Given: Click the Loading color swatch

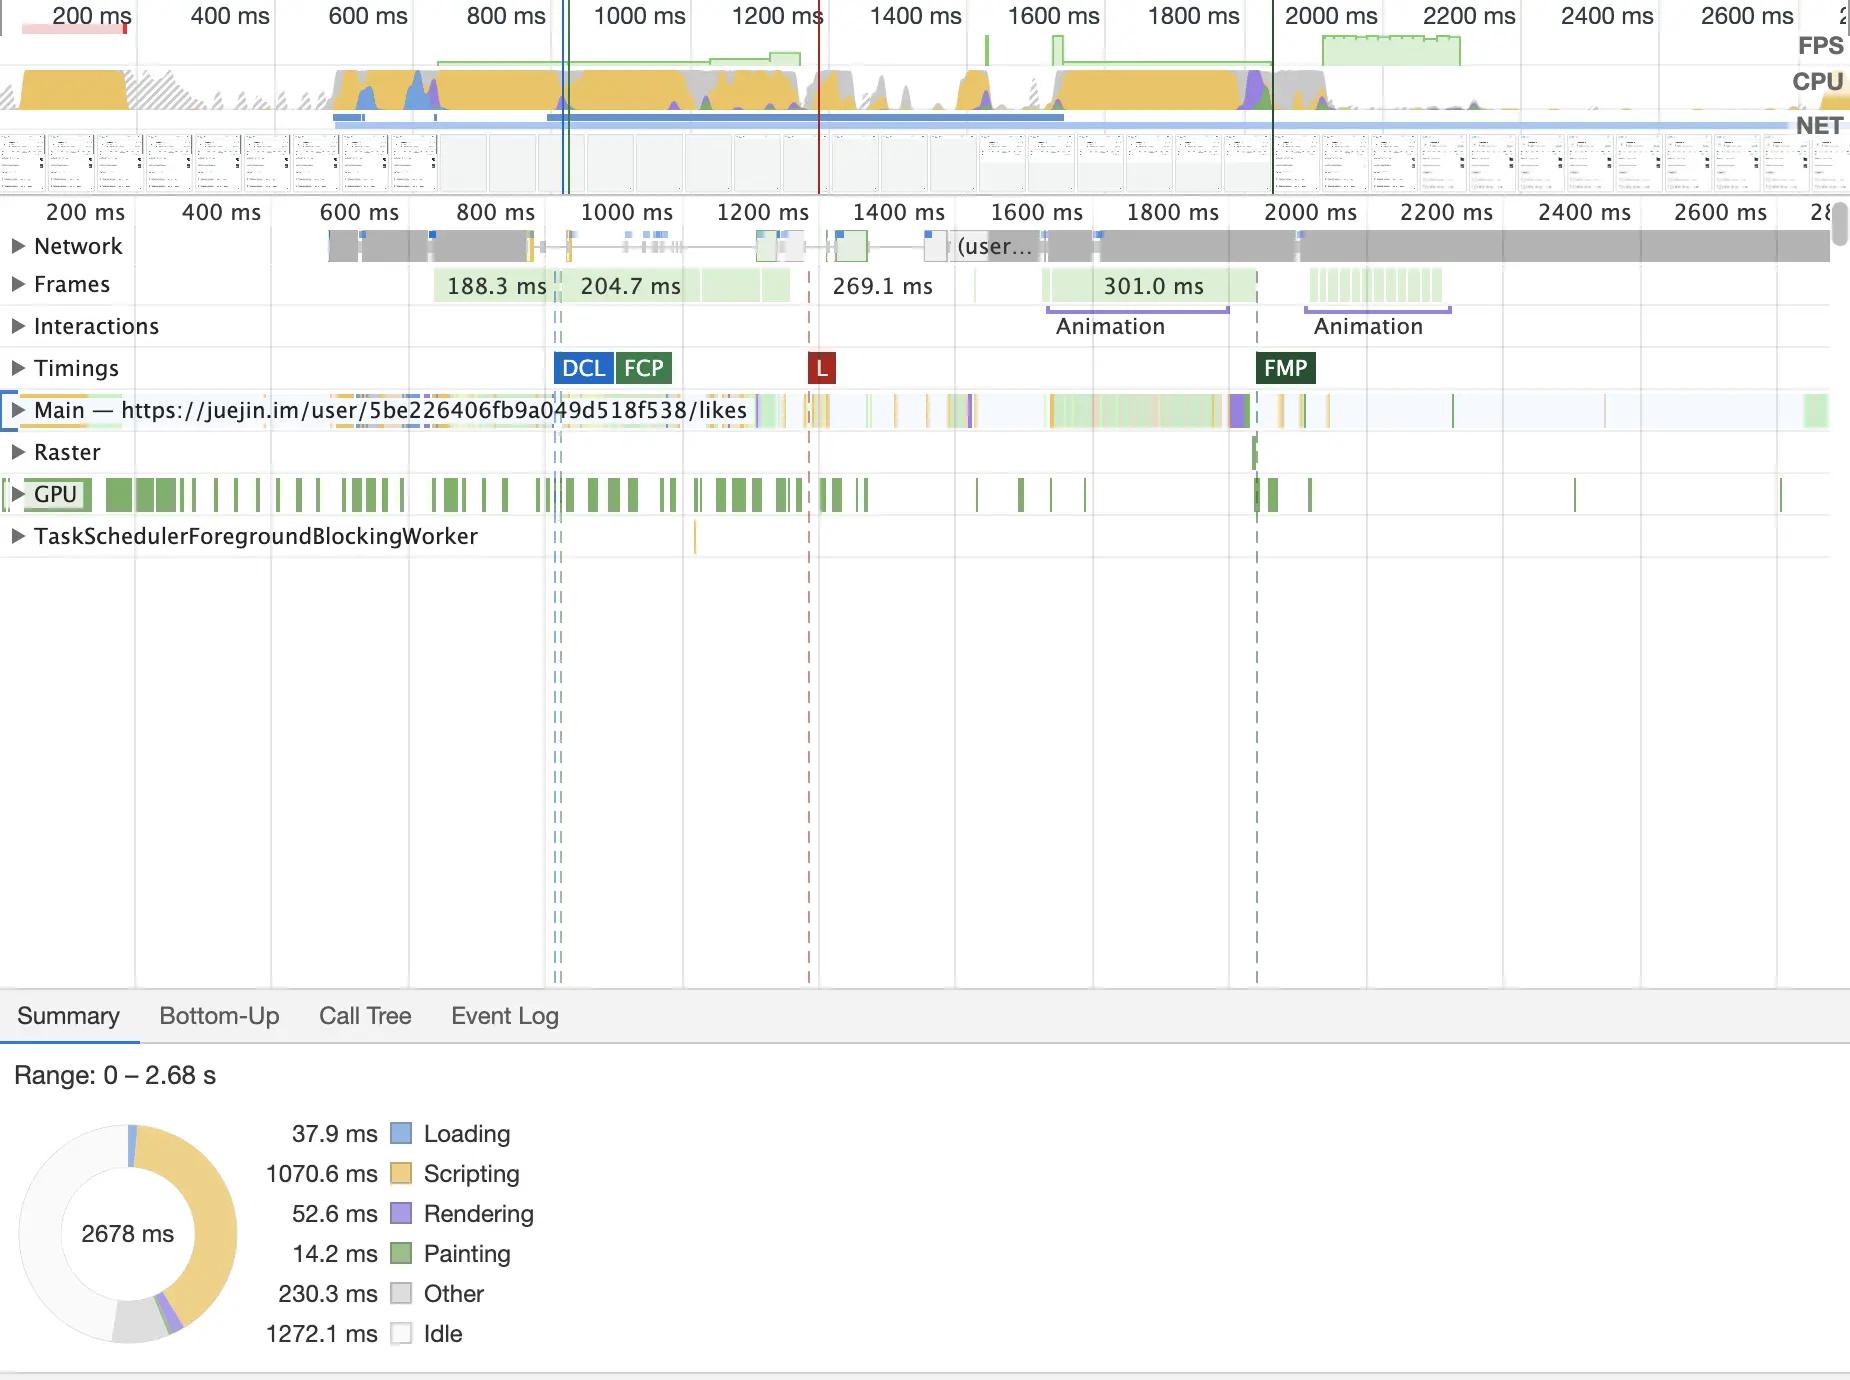Looking at the screenshot, I should (401, 1133).
